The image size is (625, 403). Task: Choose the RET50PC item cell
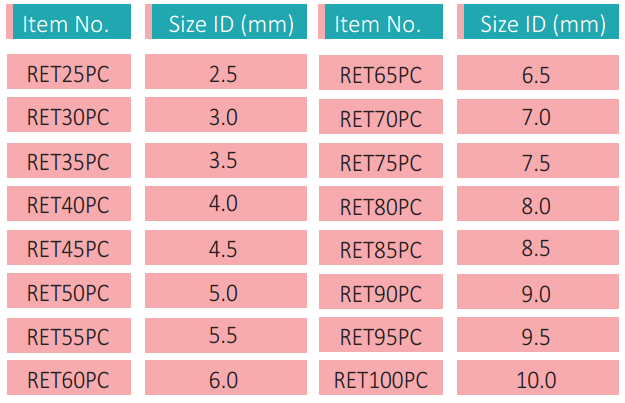68,293
